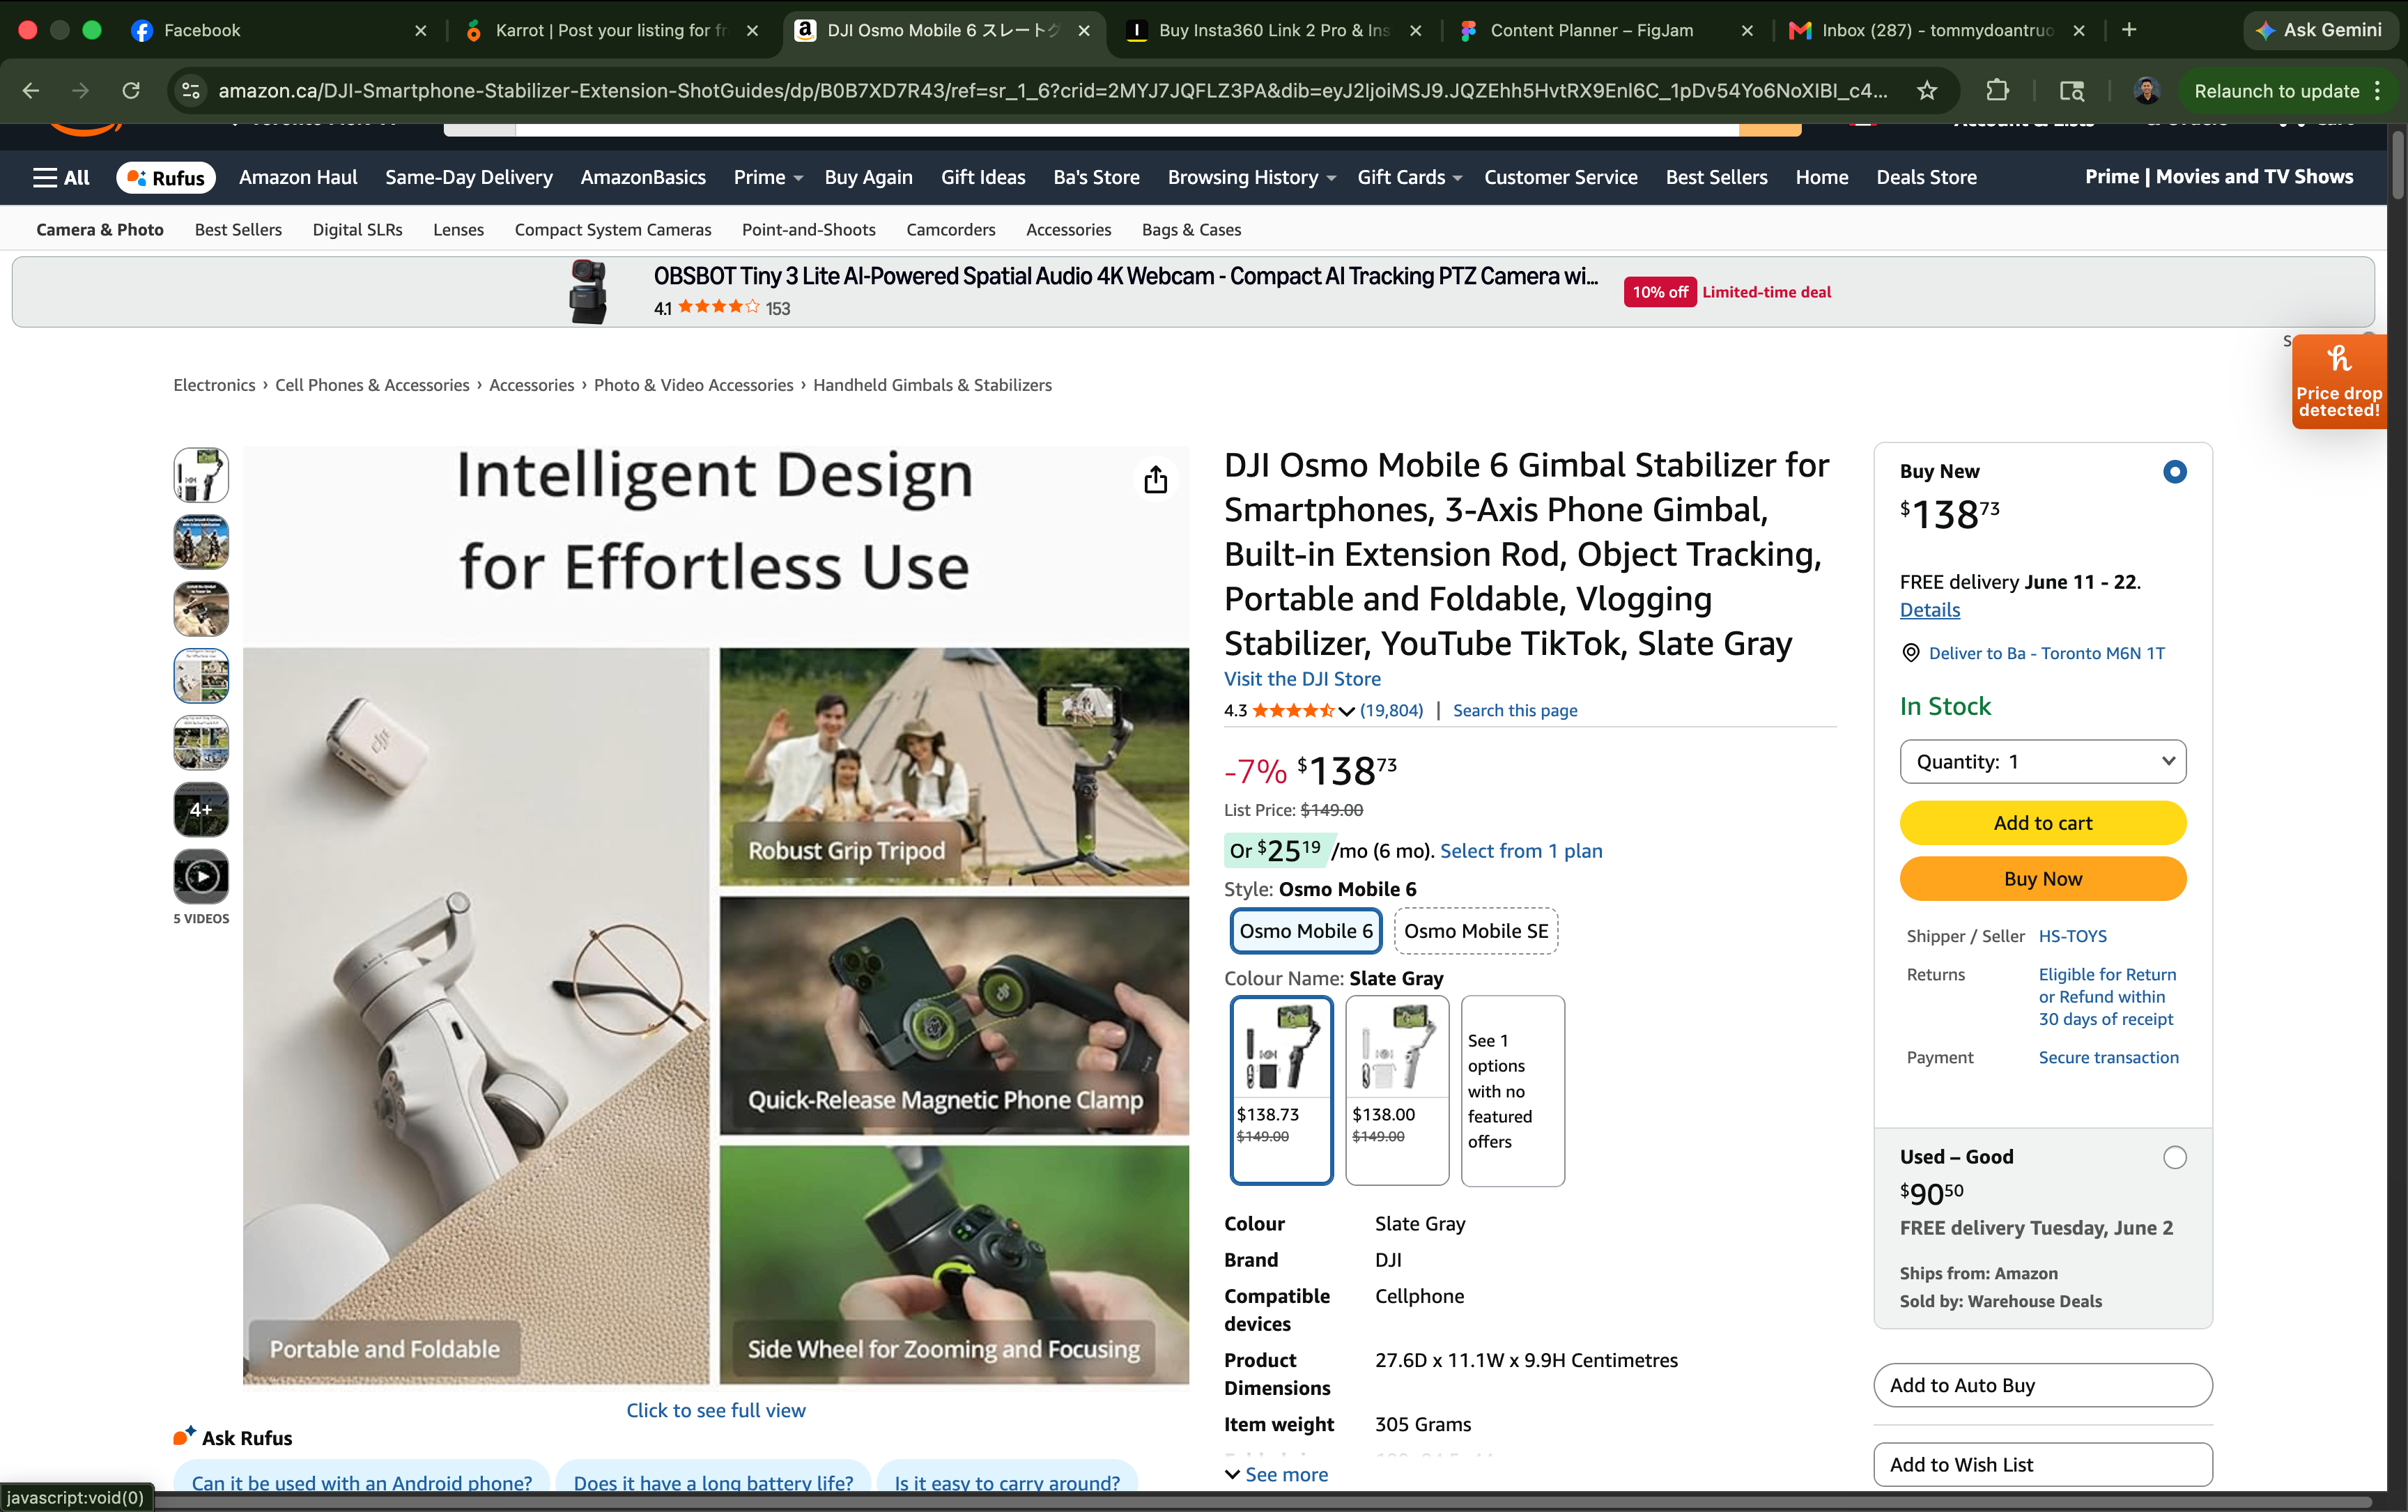Click the deliver-to location pin icon

pyautogui.click(x=1910, y=653)
